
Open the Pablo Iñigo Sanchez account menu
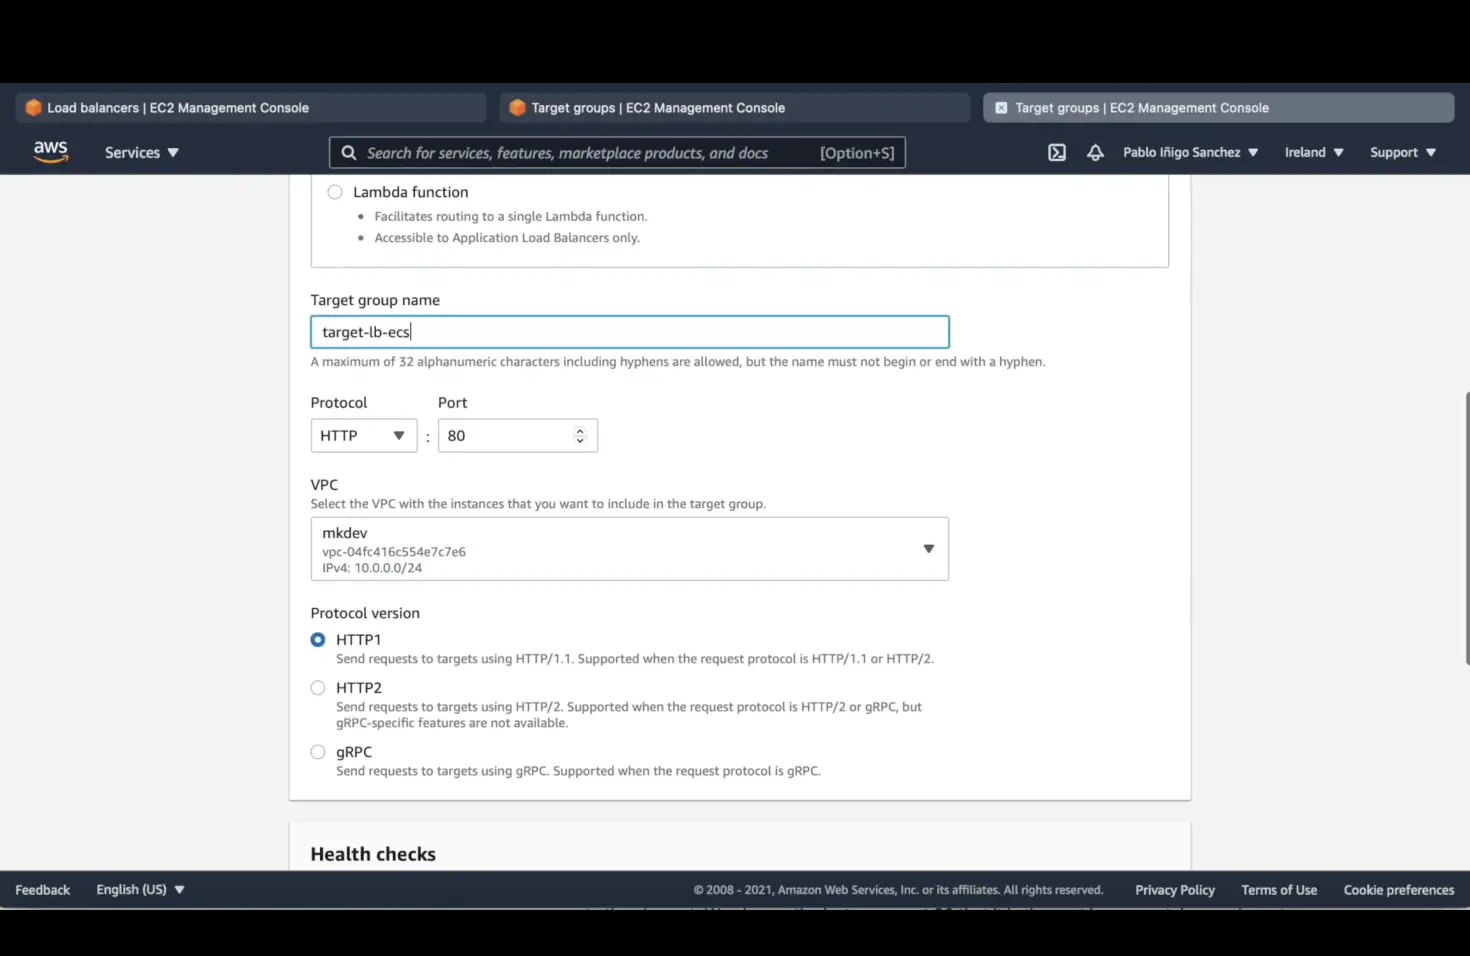coord(1190,152)
